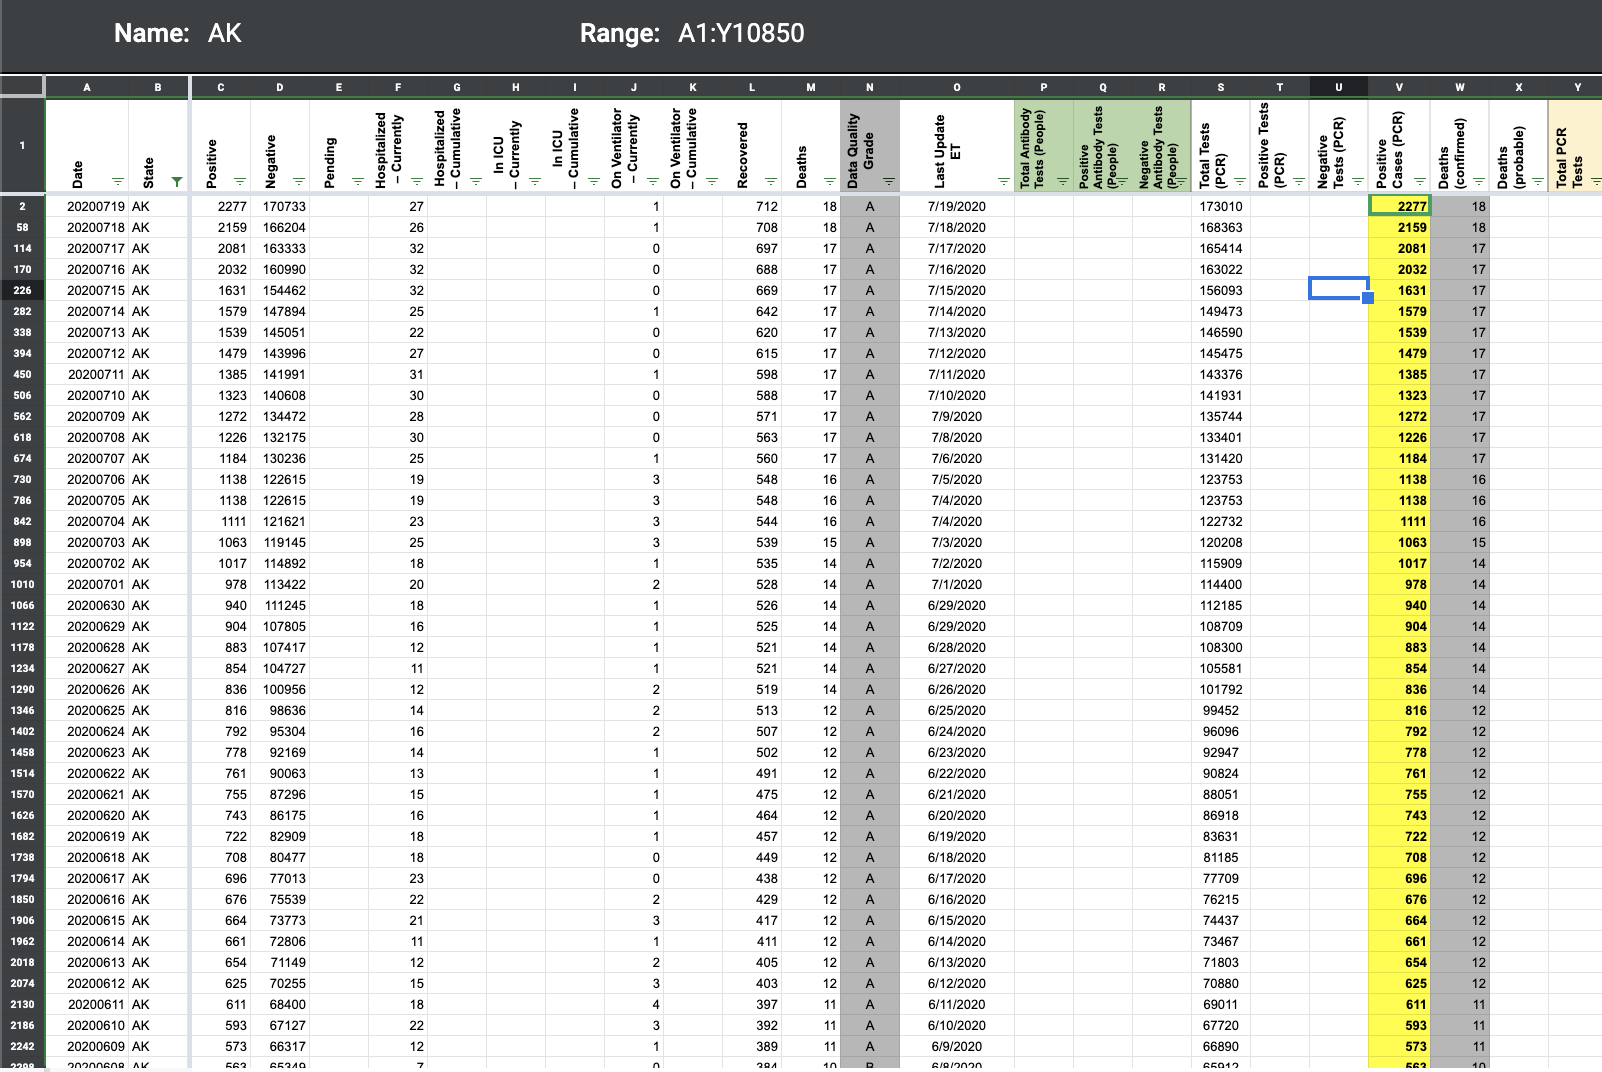
Task: Select the highlighted row number 226
Action: point(22,290)
